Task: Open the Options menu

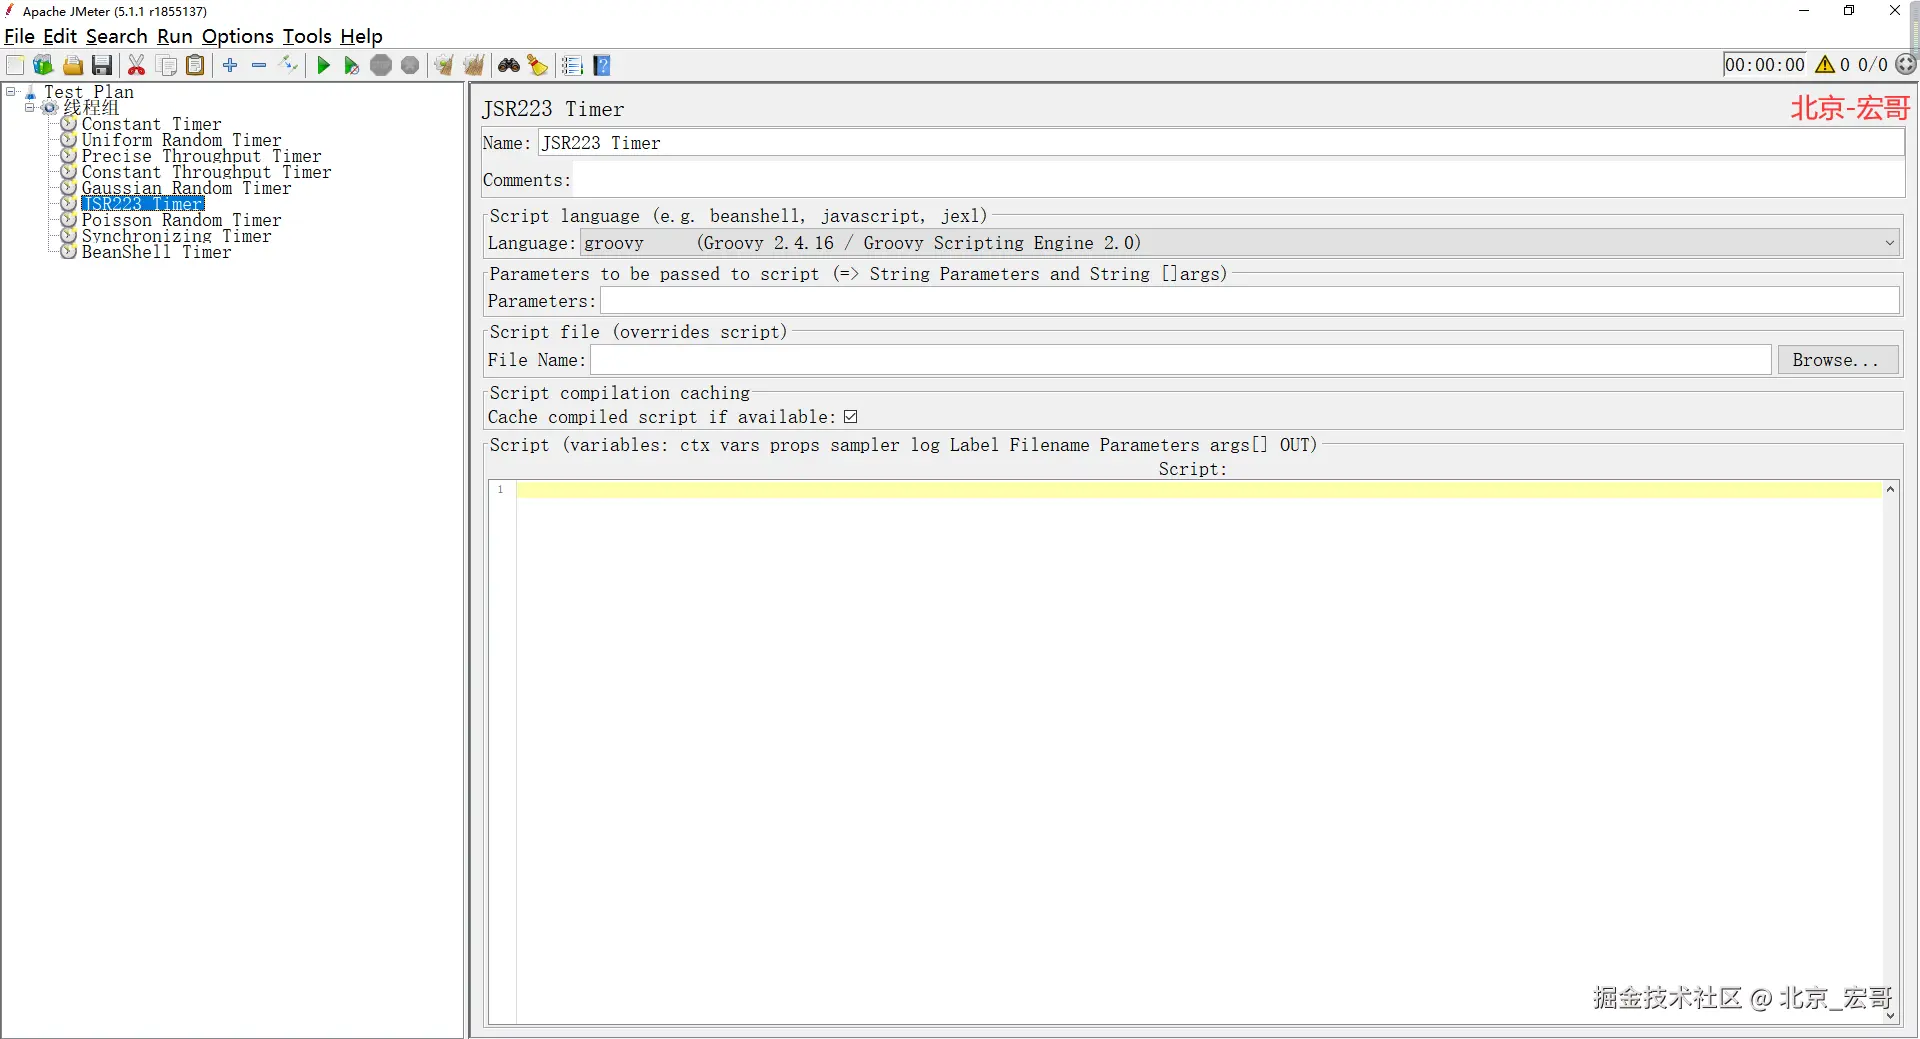Action: point(238,36)
